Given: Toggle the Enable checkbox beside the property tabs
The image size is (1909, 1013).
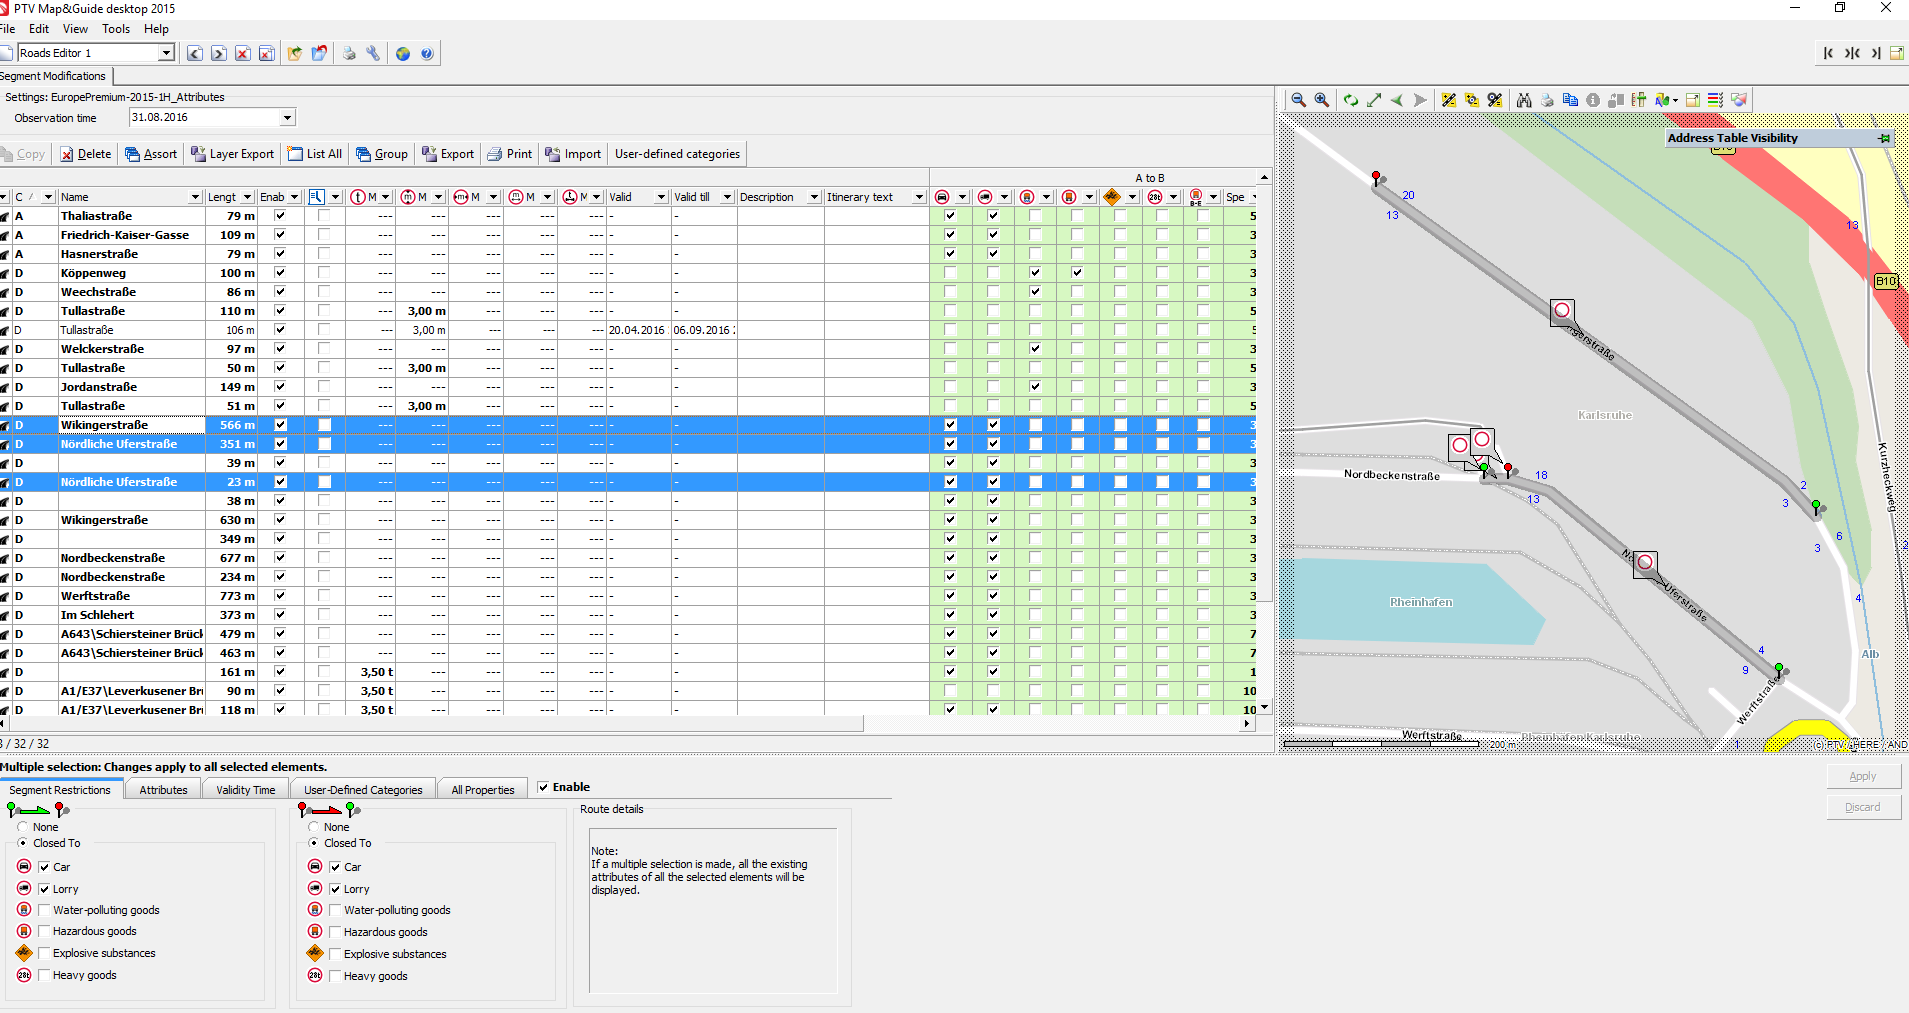Looking at the screenshot, I should [543, 787].
